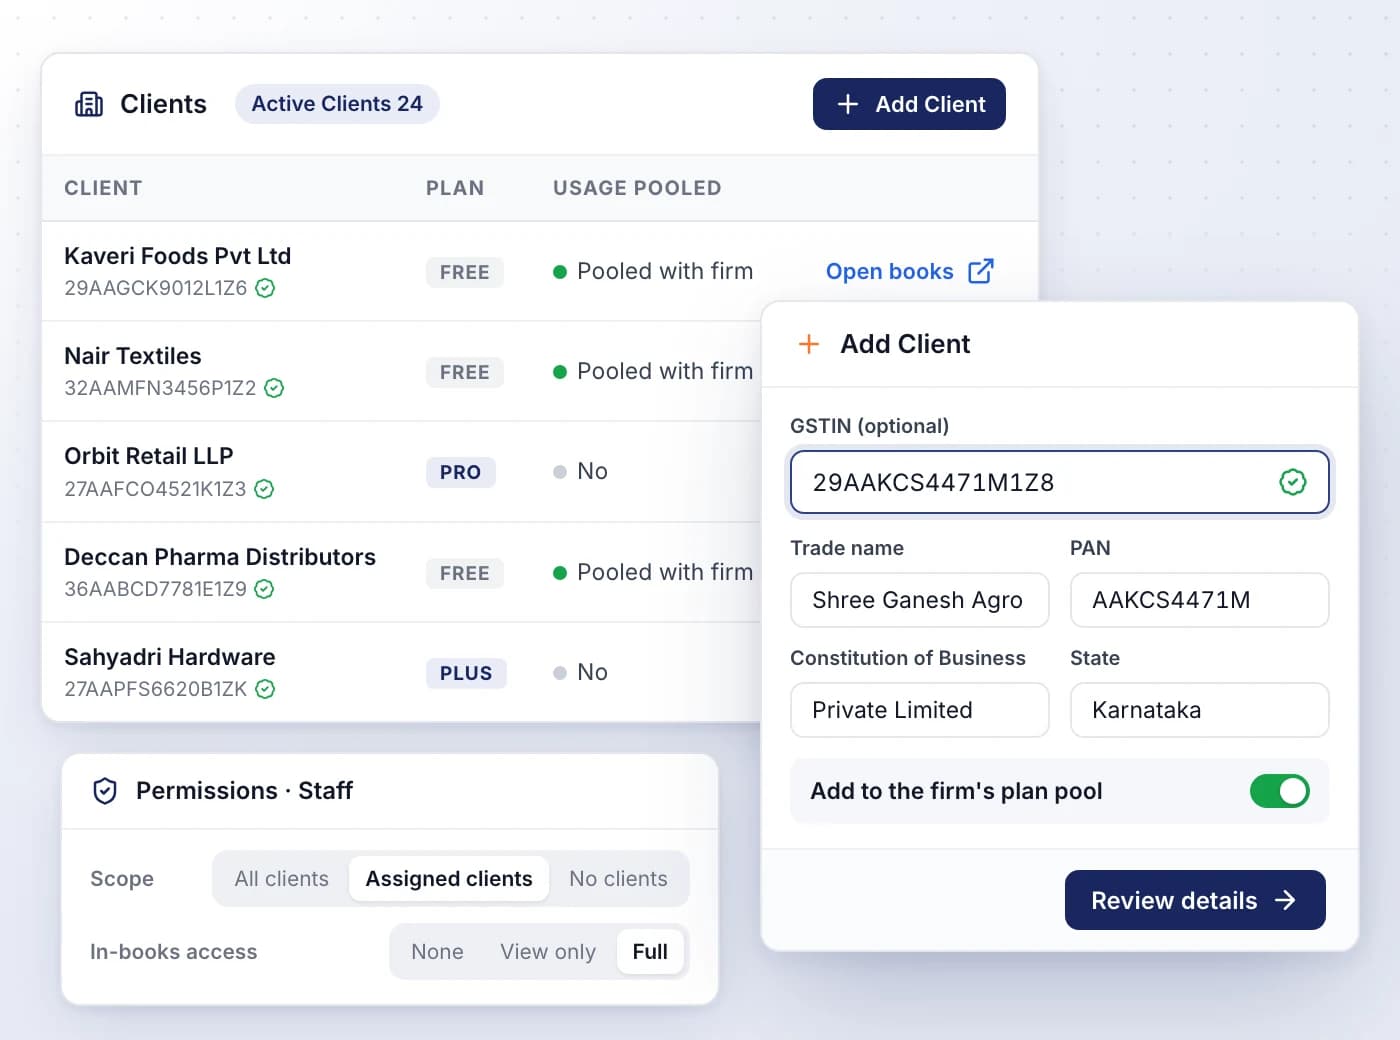Screen dimensions: 1400x1040
Task: Click the green dot in Kaveri Foods usage column
Action: [x=560, y=272]
